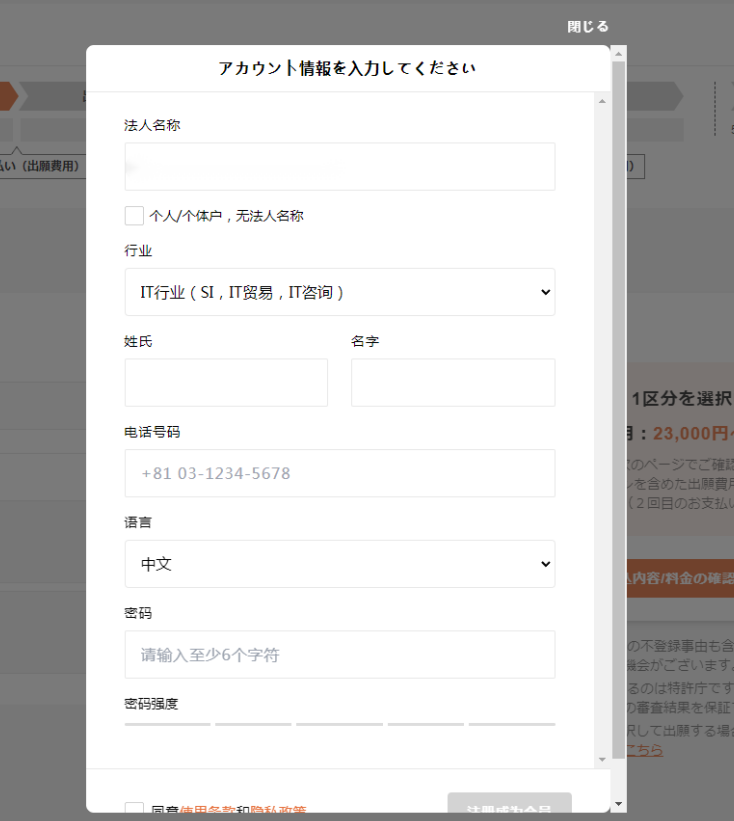Expand the 语言 dropdown showing 中文

tap(339, 564)
